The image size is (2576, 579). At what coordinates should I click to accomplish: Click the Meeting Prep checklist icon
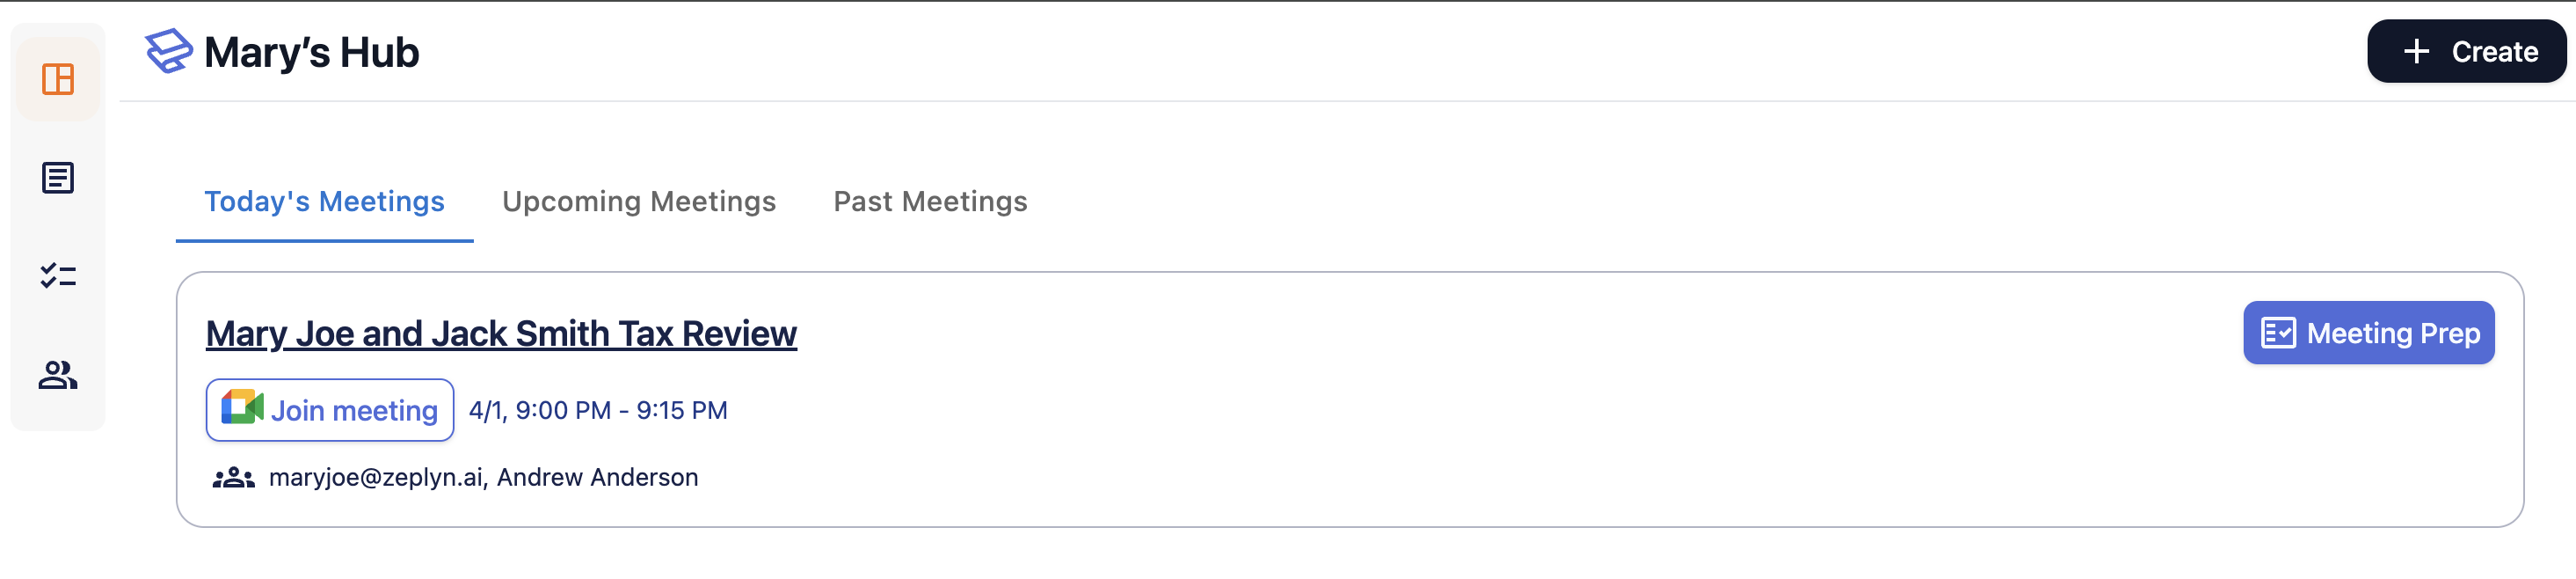(2278, 333)
